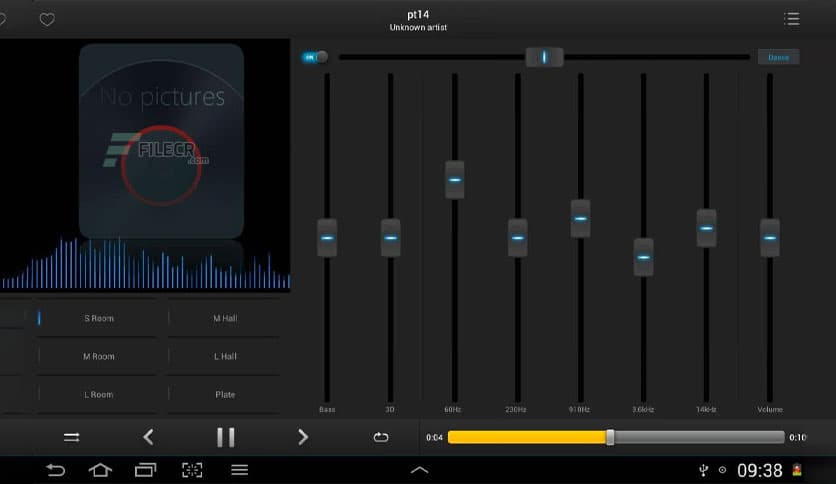This screenshot has width=836, height=484.
Task: Click the USB status icon
Action: 704,470
